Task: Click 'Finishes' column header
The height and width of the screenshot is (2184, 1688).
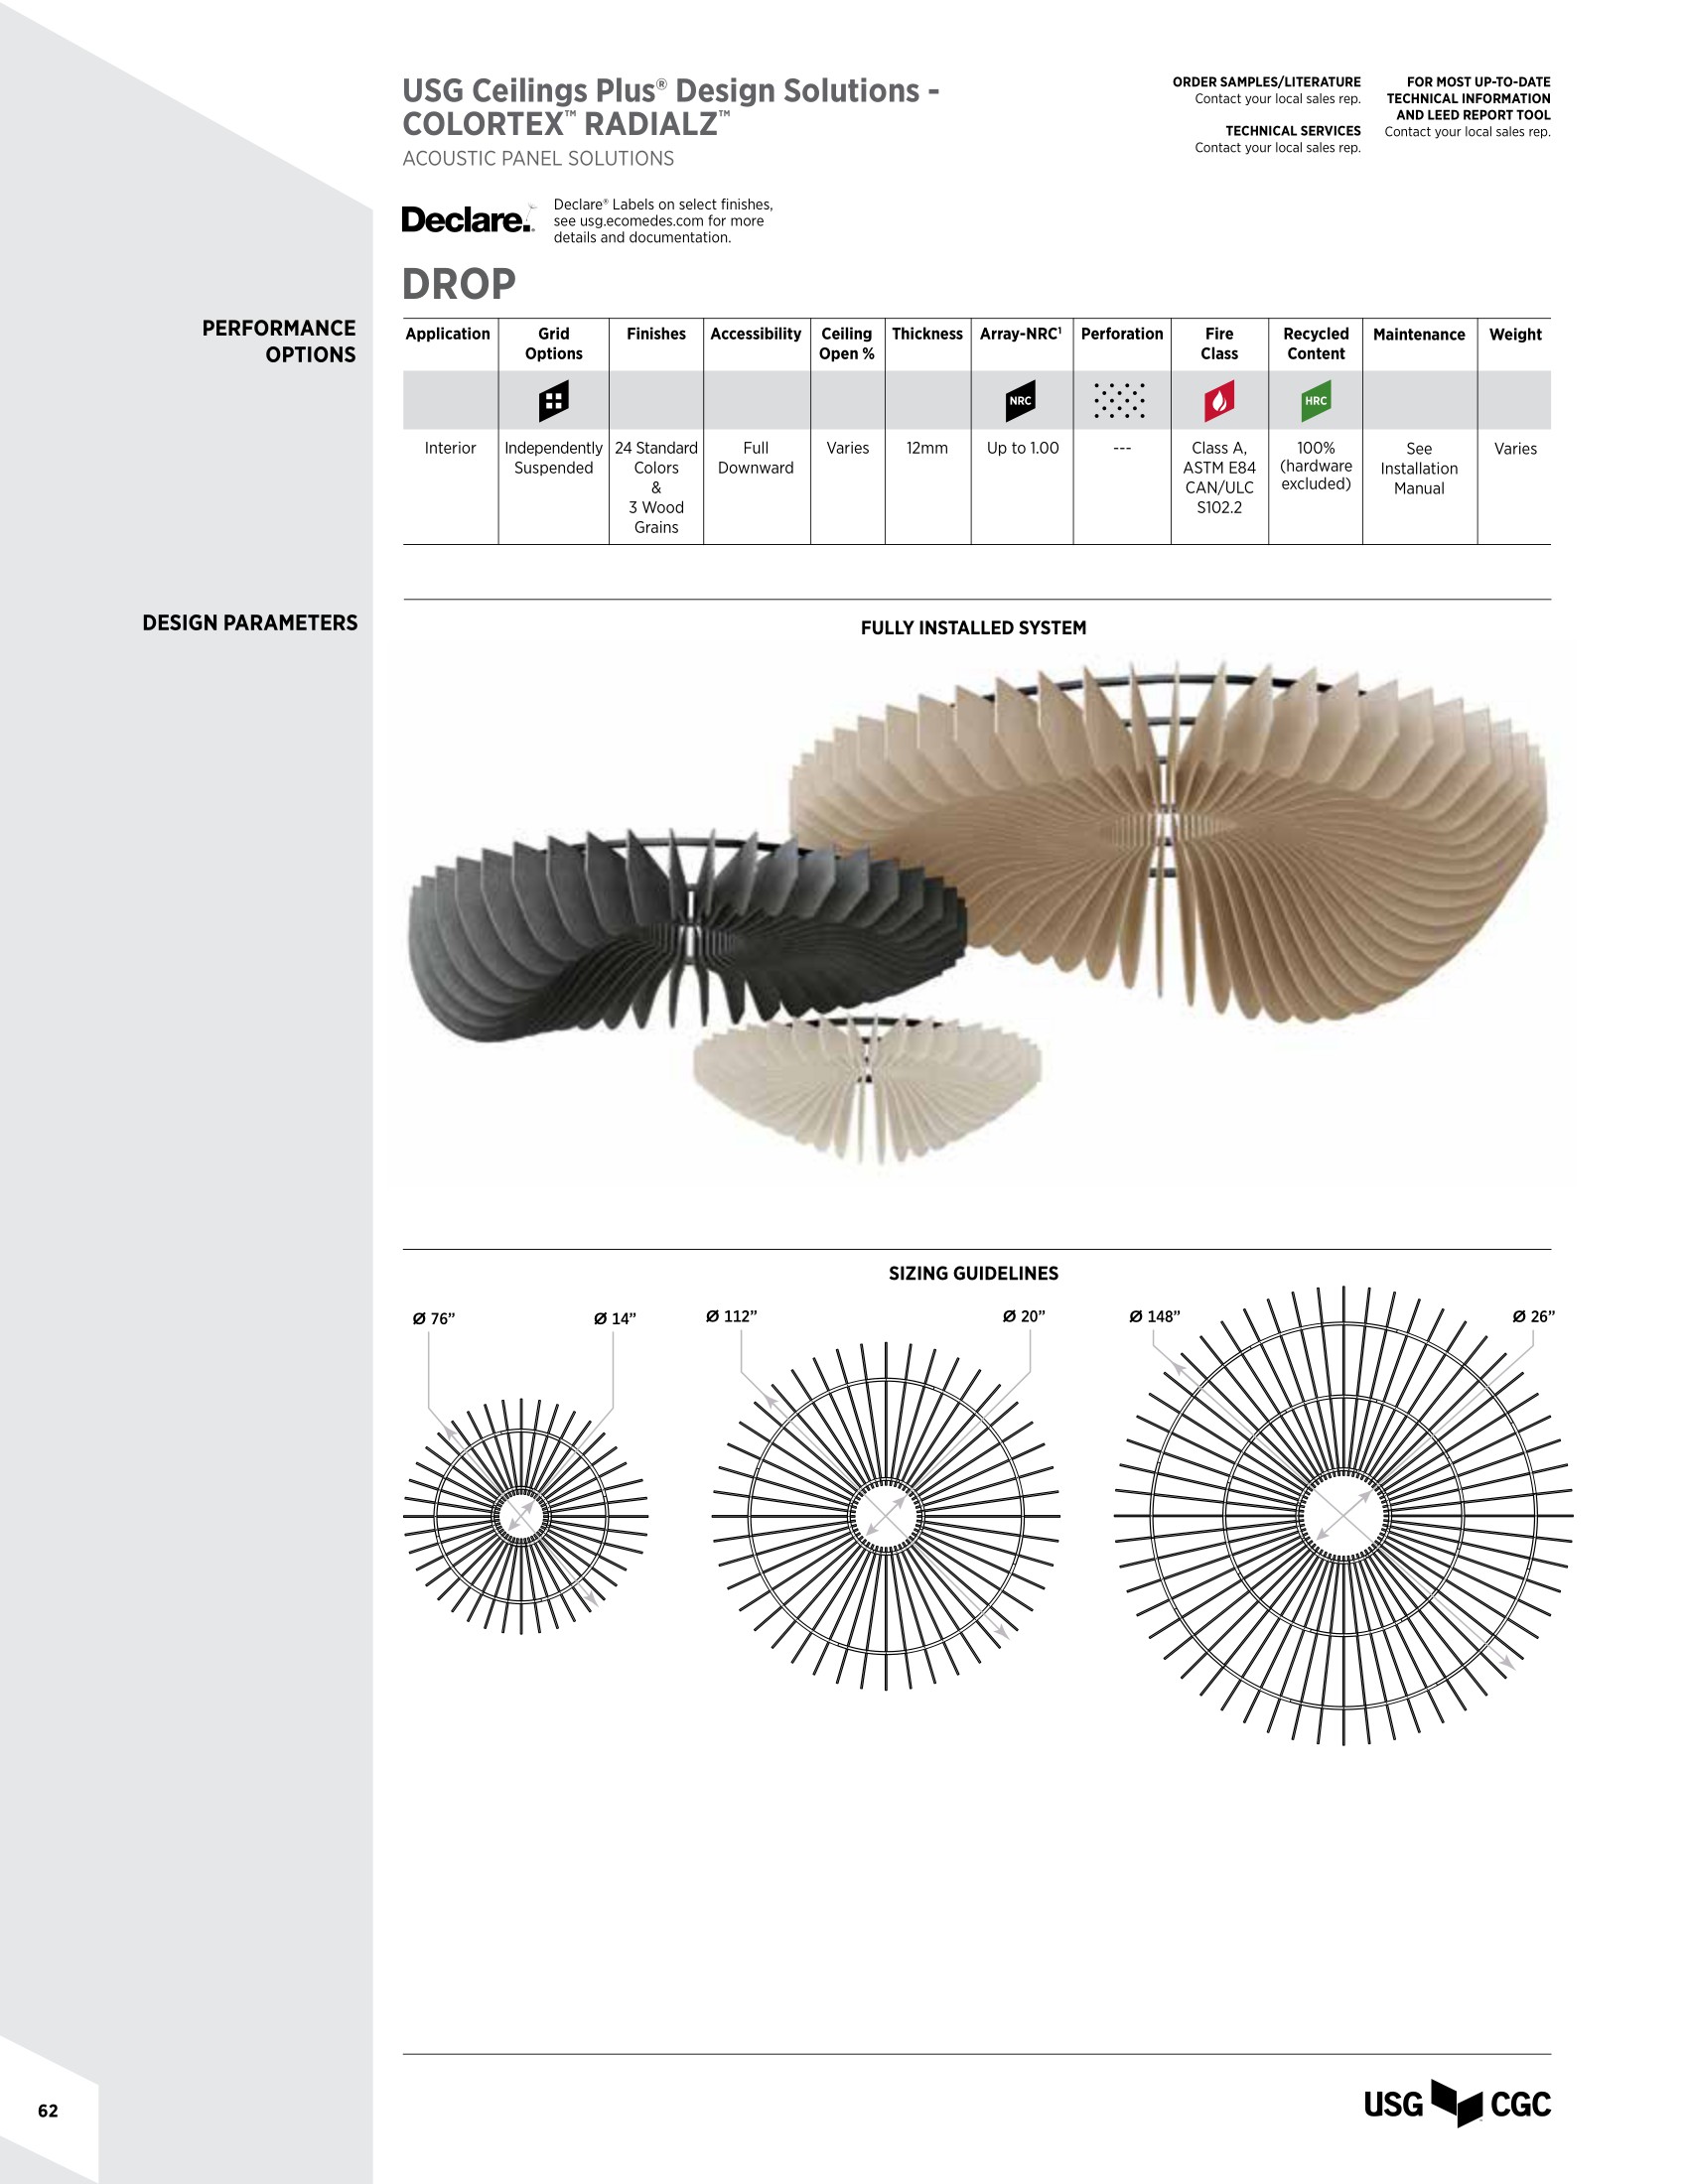Action: coord(656,334)
